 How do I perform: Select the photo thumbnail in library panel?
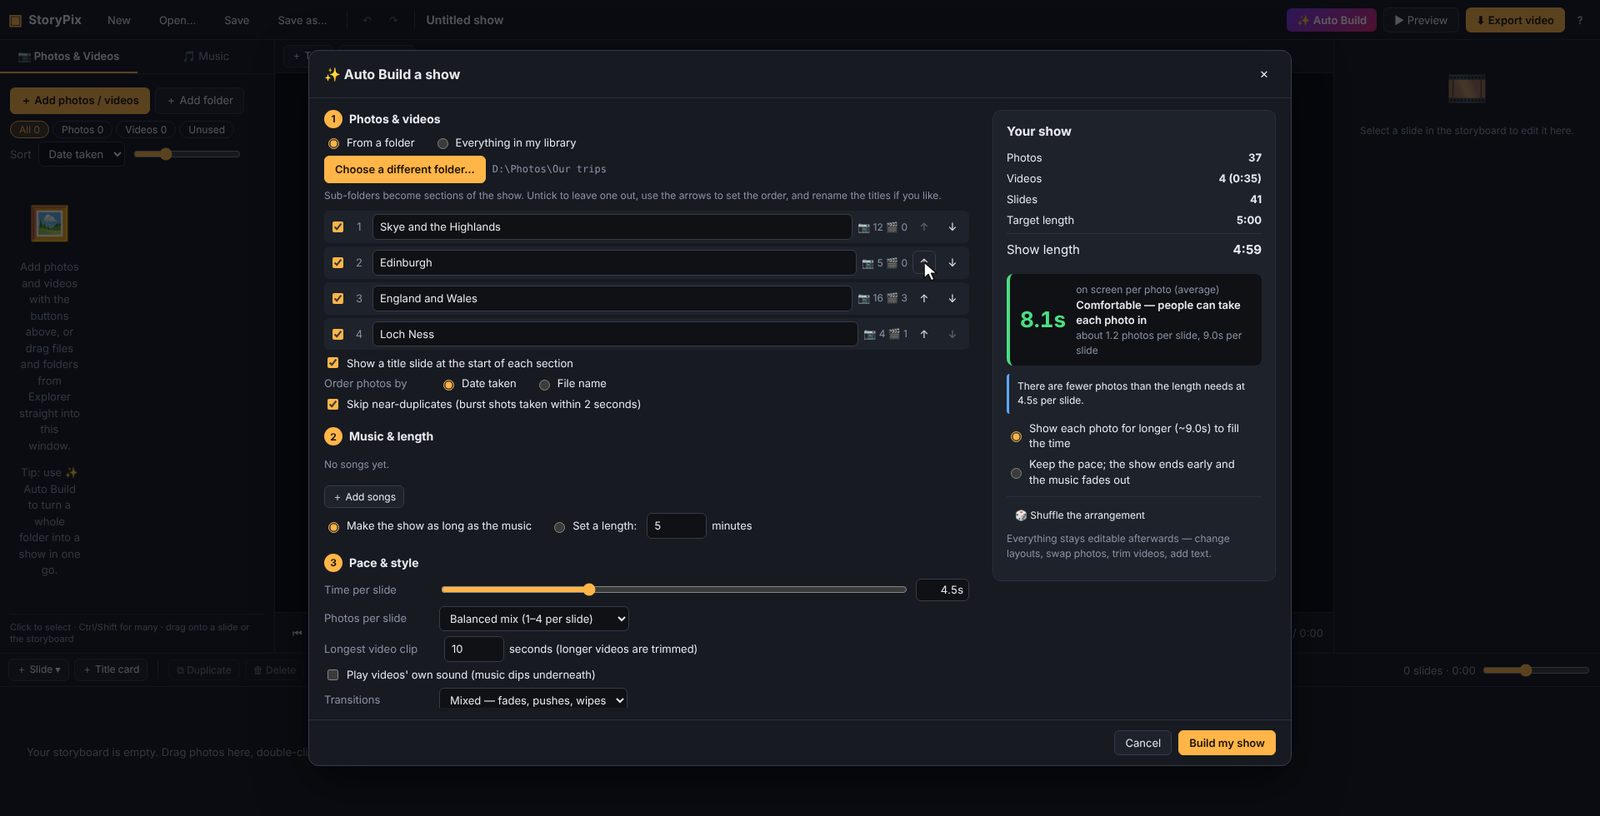[x=49, y=223]
